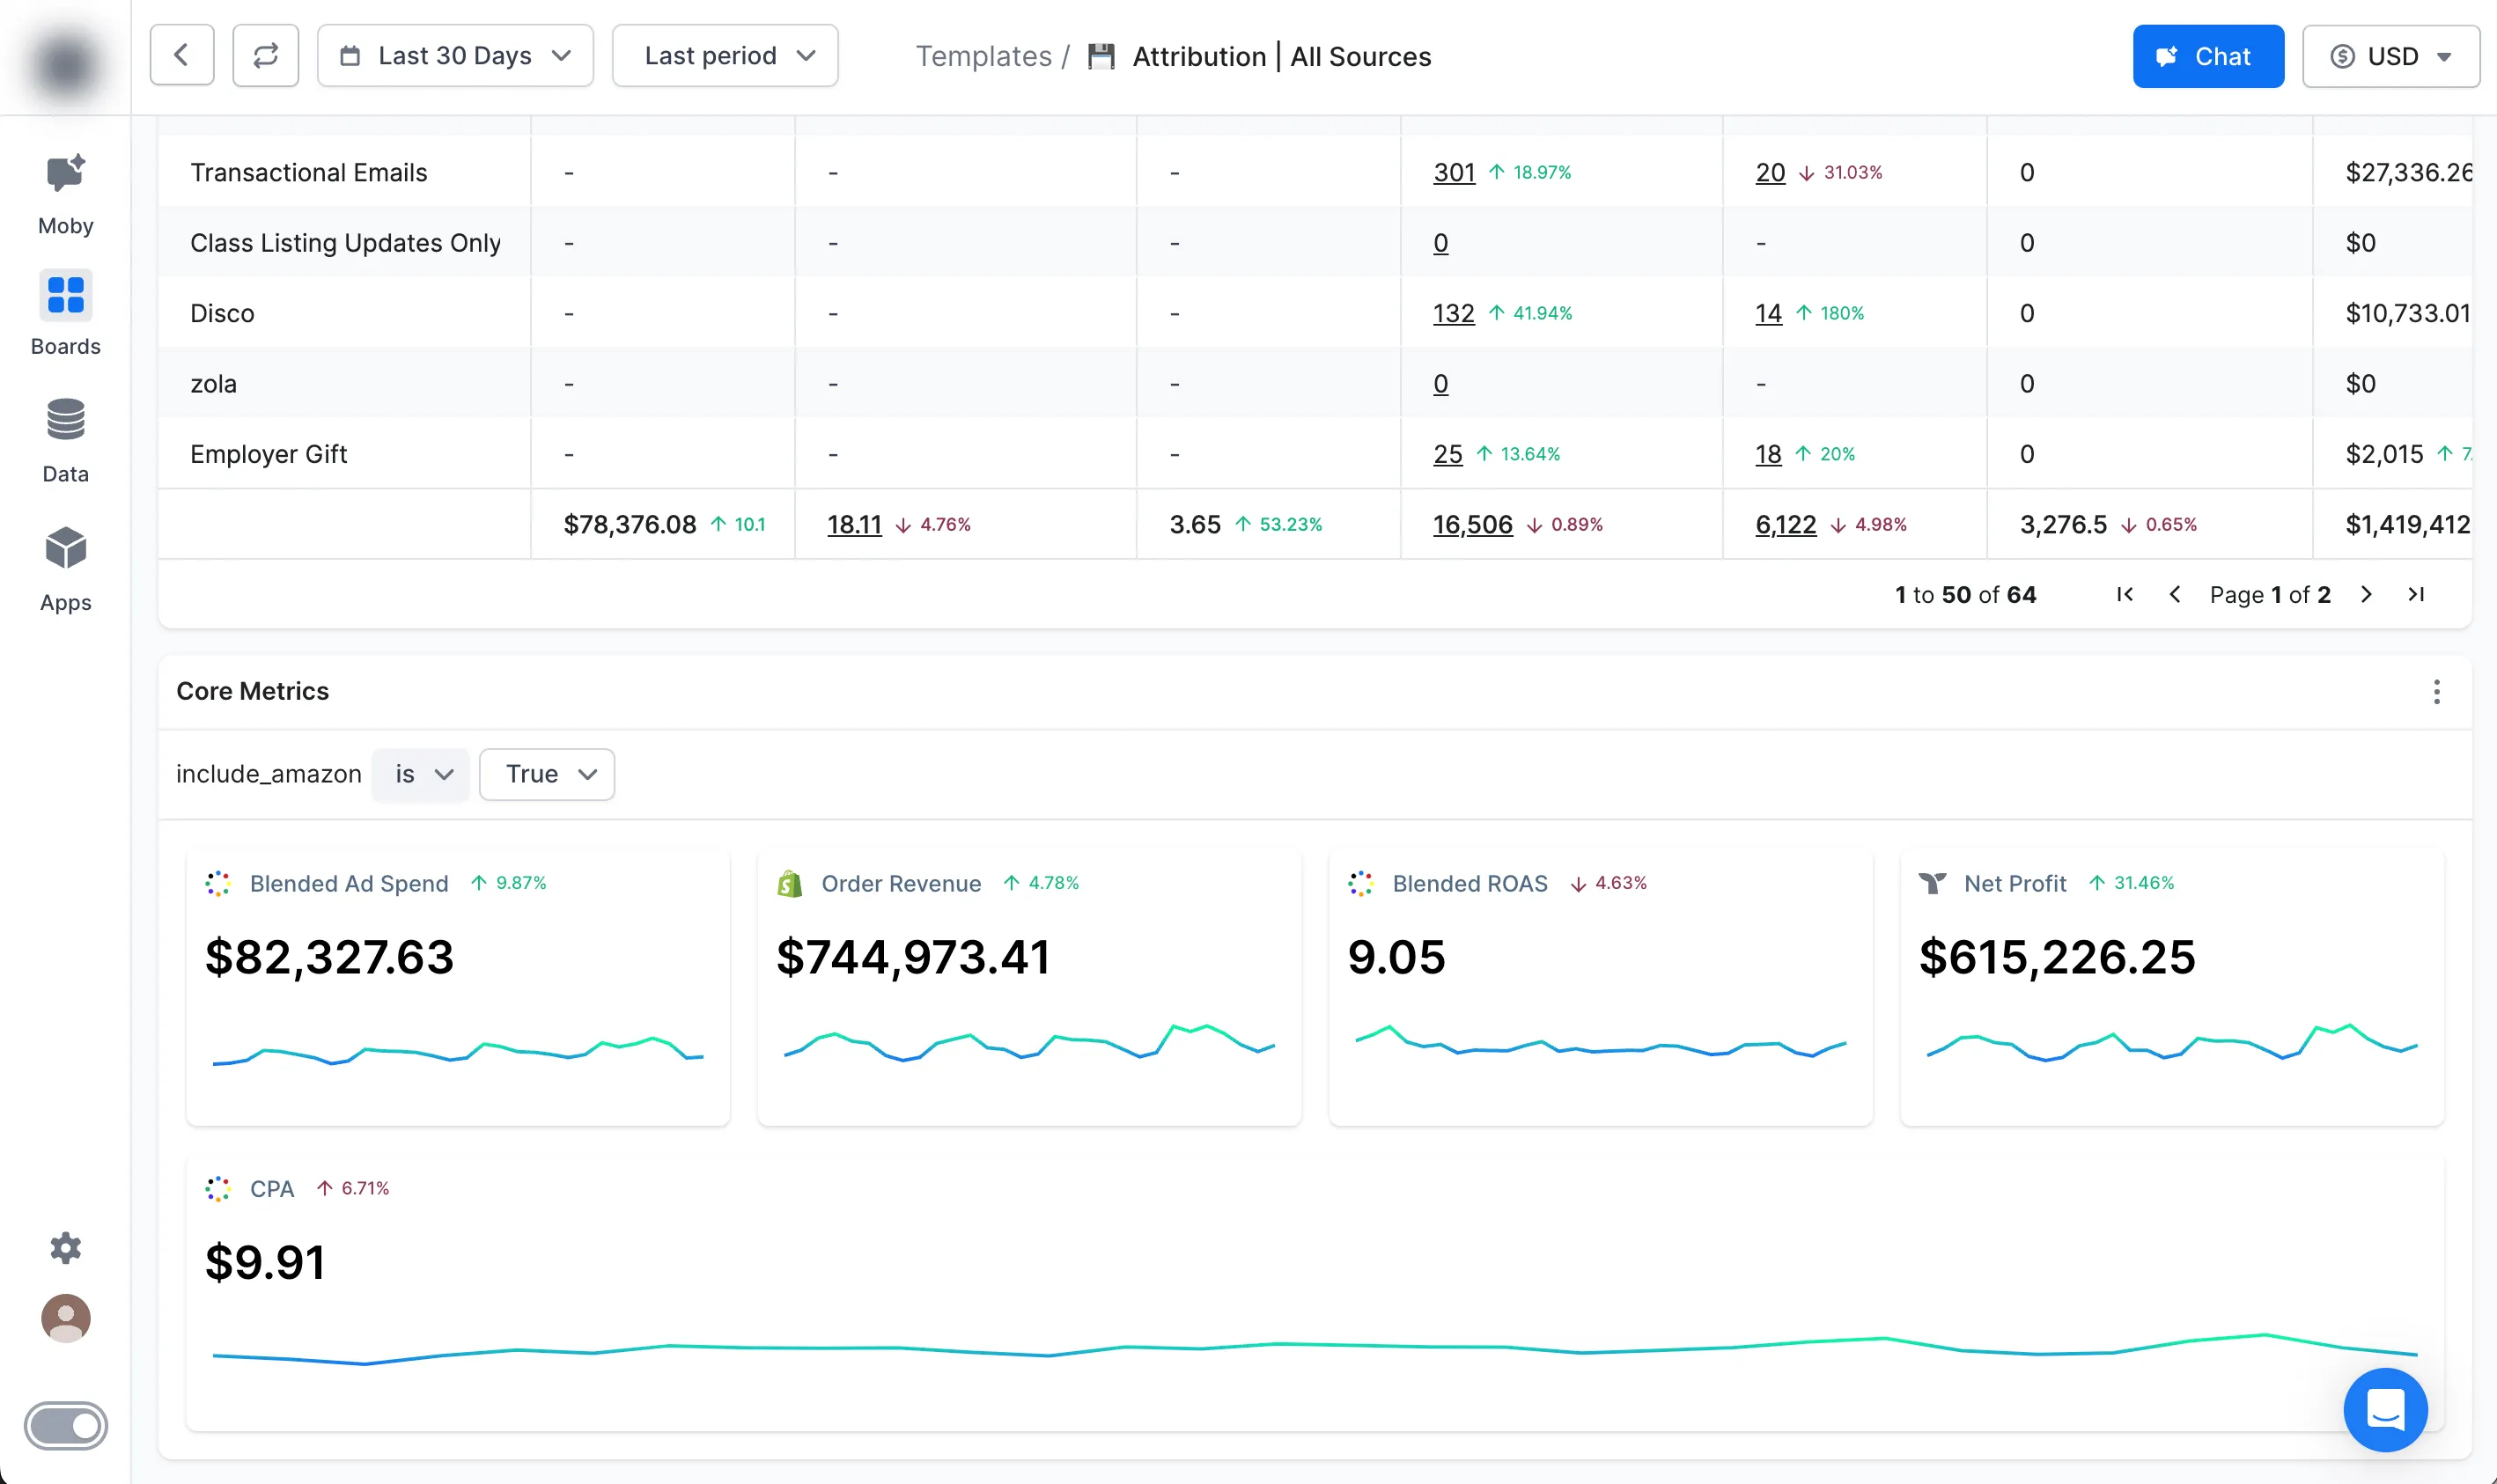Open Core Metrics three-dot options menu
Viewport: 2497px width, 1484px height.
[2436, 692]
